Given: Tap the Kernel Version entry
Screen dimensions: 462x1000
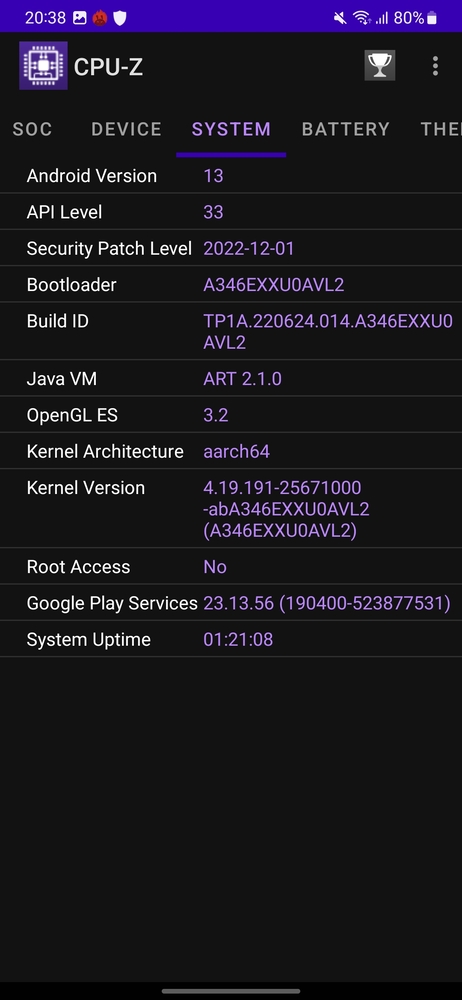Looking at the screenshot, I should pyautogui.click(x=231, y=509).
